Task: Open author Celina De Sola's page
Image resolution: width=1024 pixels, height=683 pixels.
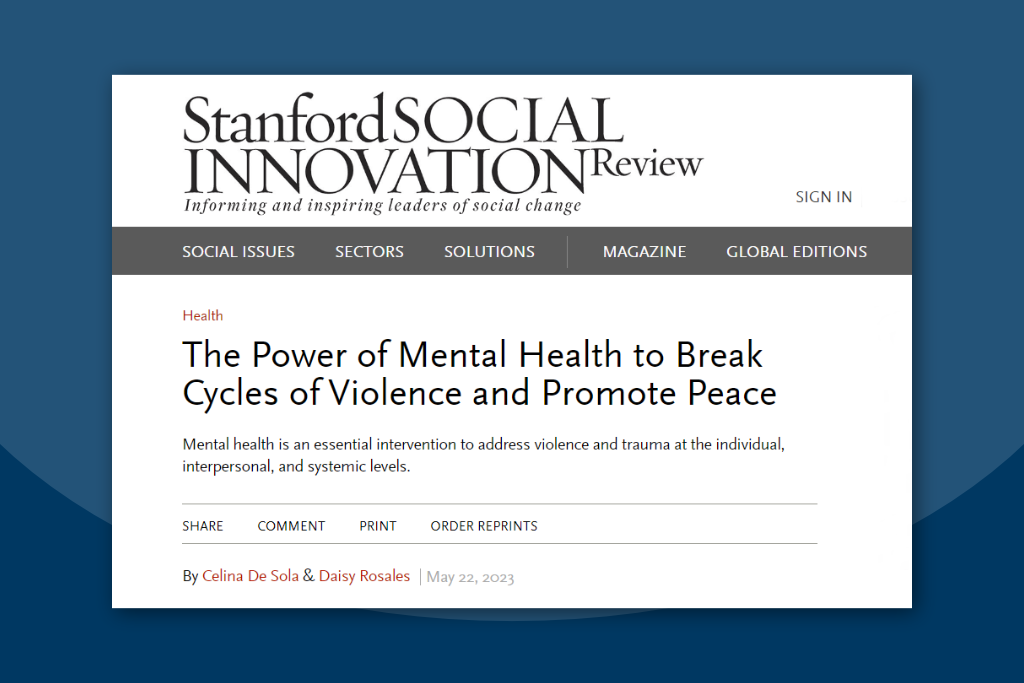Action: (250, 576)
